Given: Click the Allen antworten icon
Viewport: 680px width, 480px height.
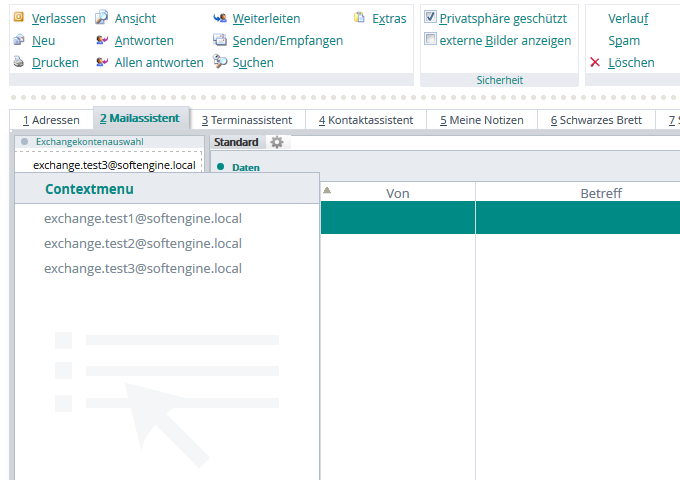Looking at the screenshot, I should tap(102, 62).
